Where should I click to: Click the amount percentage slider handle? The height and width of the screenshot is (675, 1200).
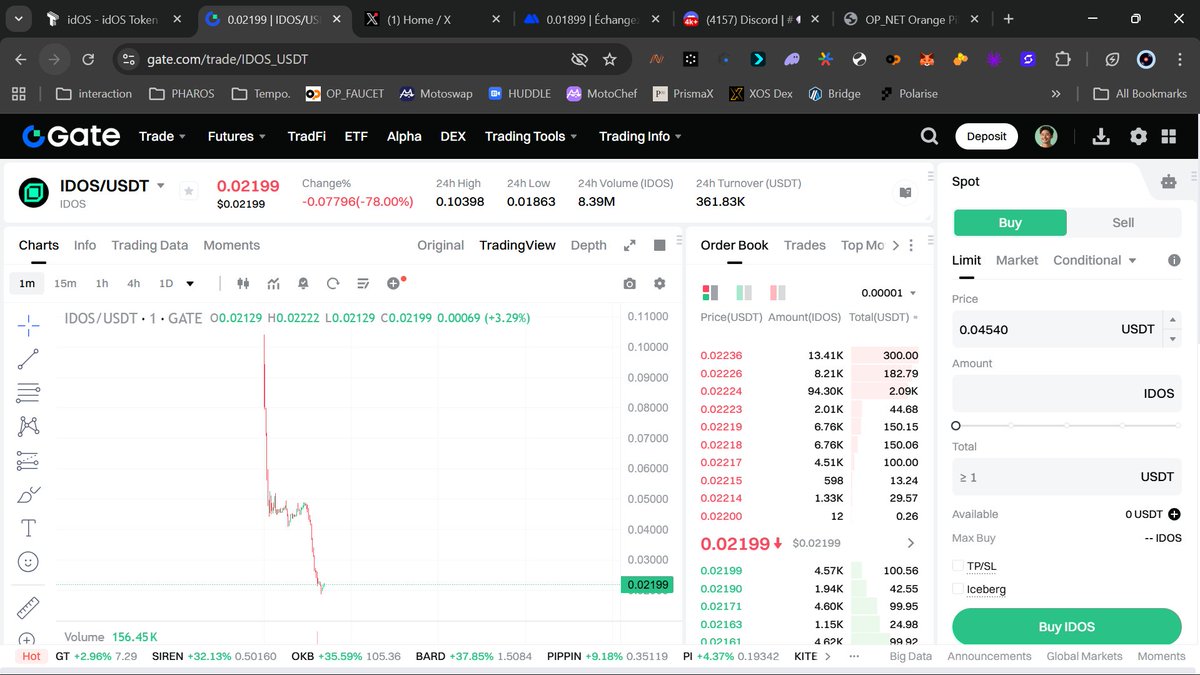click(x=956, y=426)
